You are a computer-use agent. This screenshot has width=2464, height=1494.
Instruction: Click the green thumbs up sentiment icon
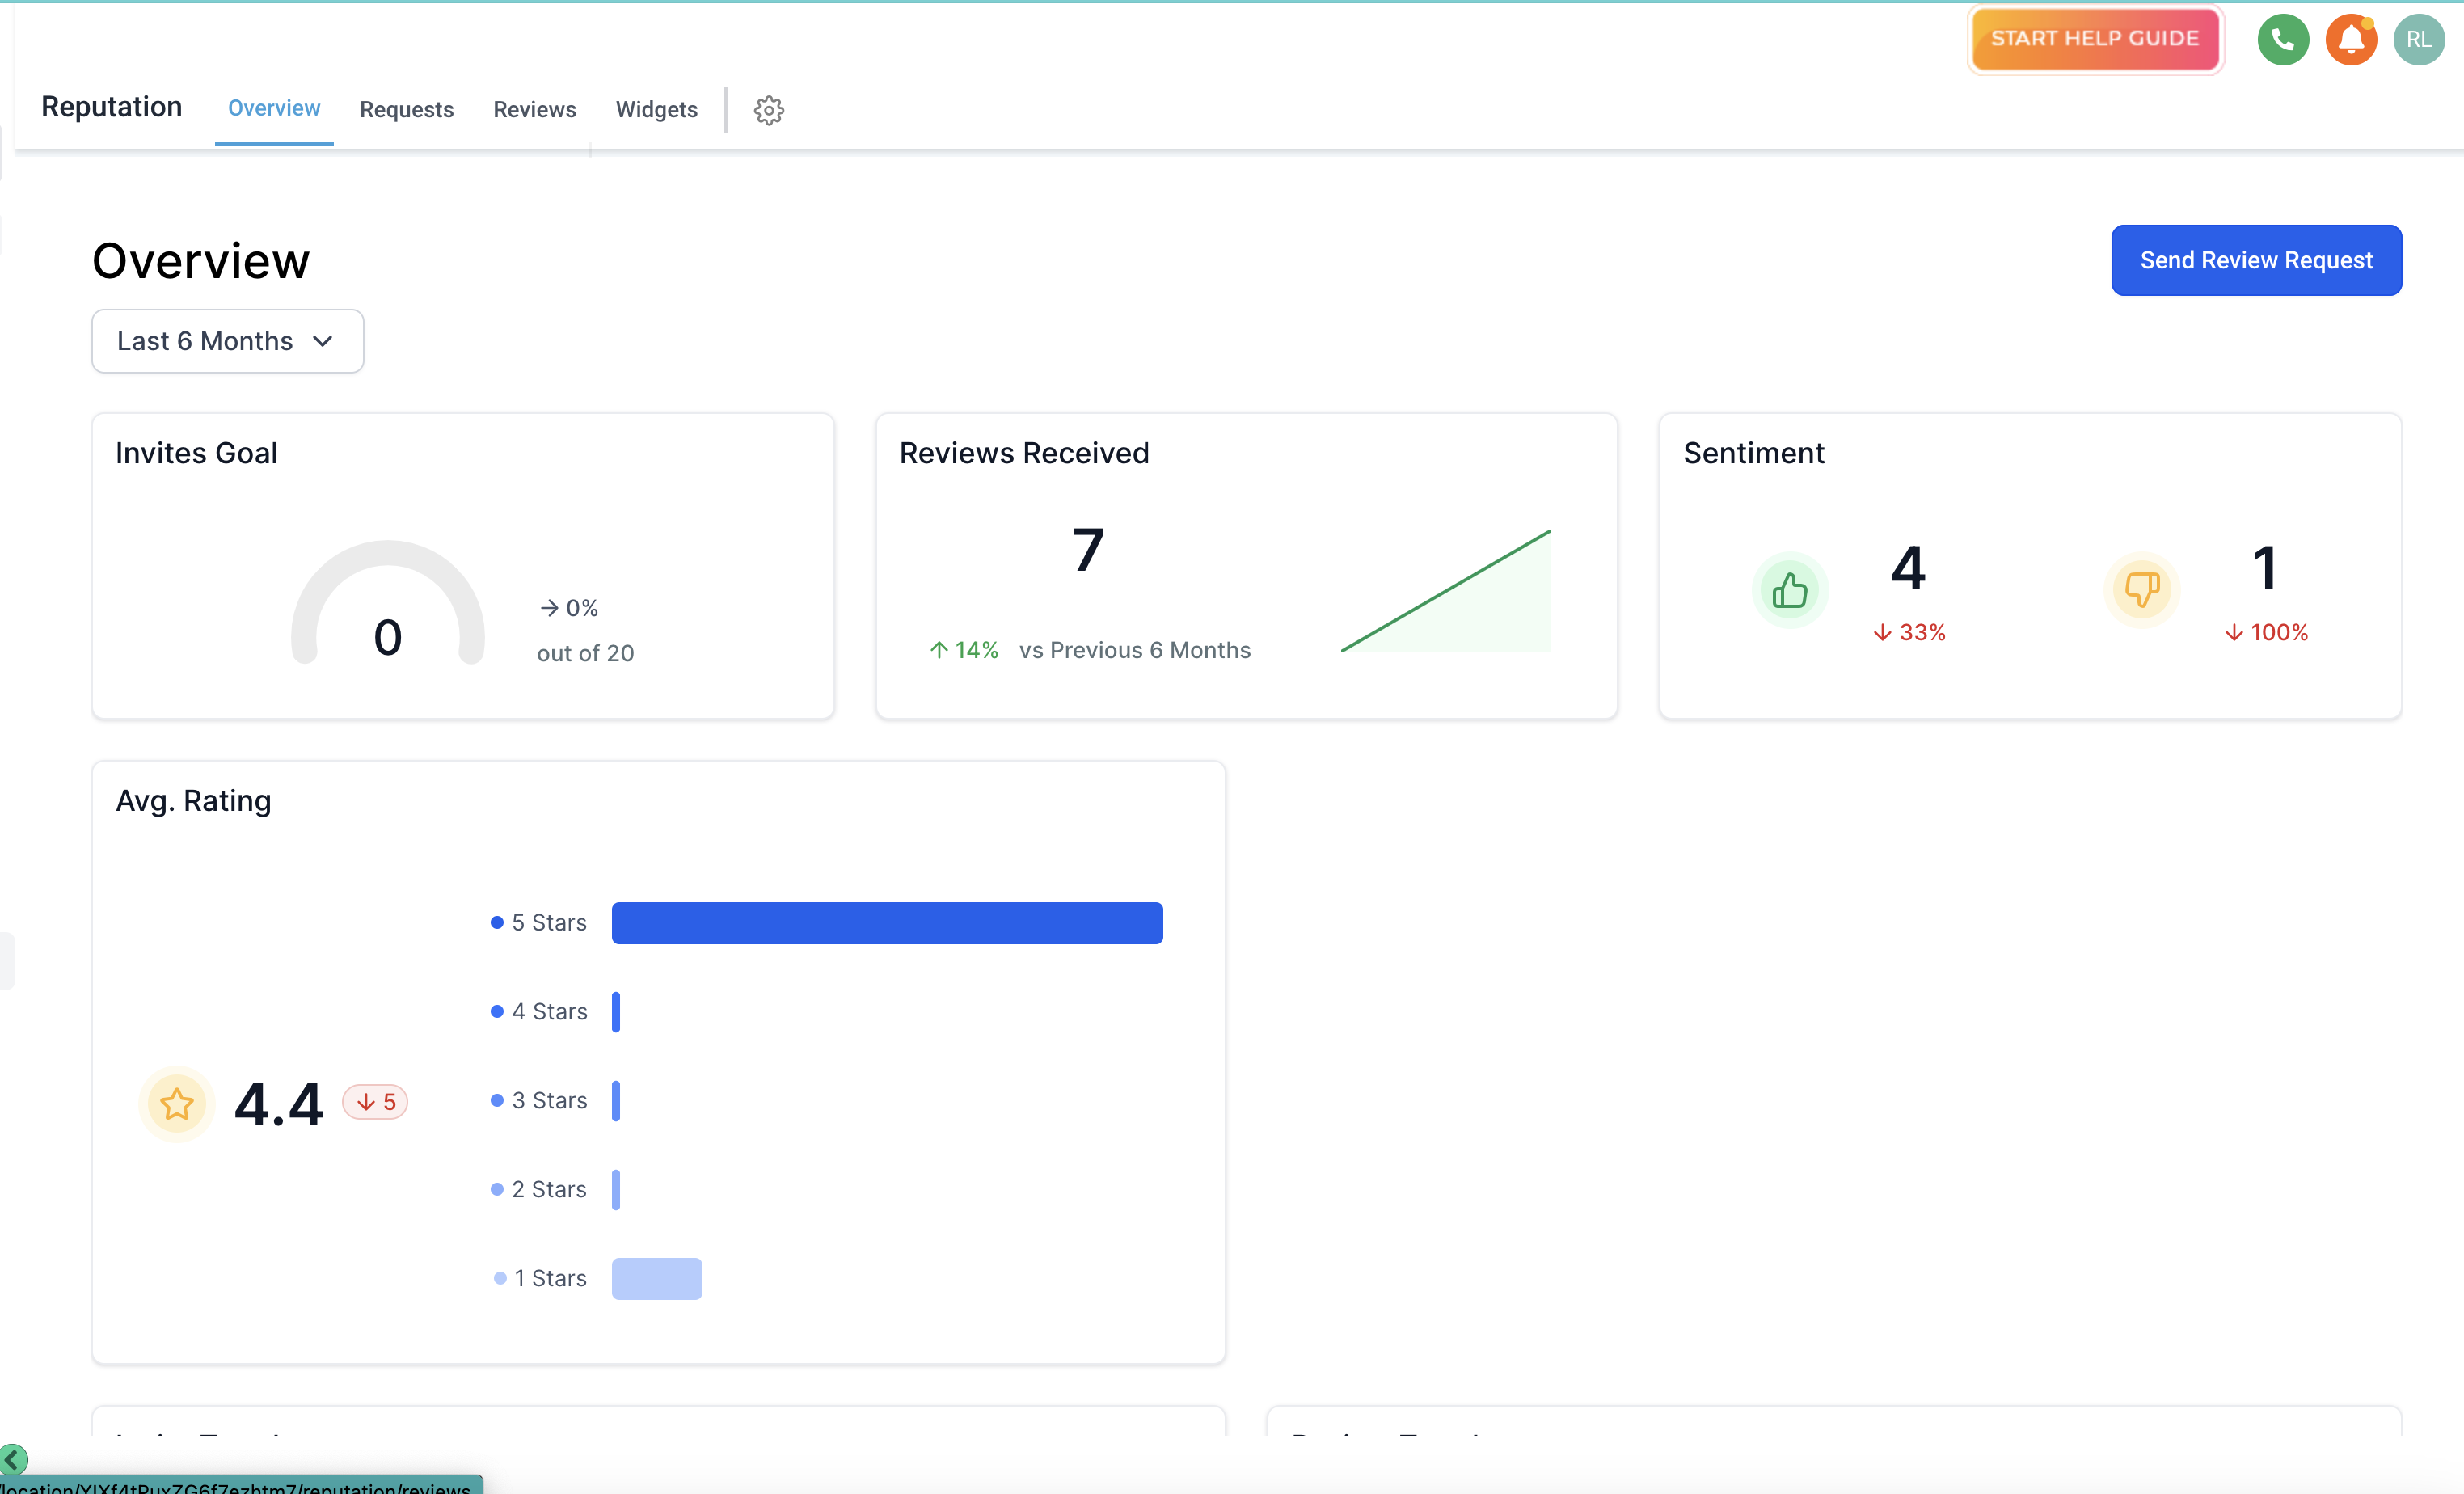tap(1789, 590)
